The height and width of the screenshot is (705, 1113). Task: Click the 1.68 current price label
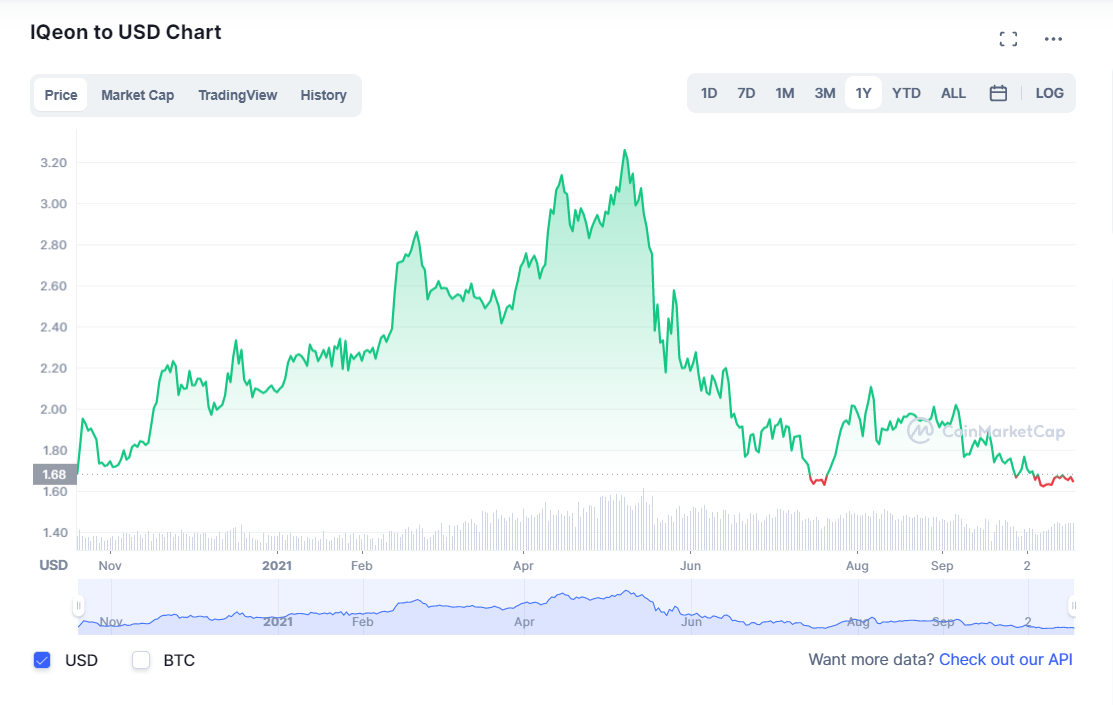(x=55, y=474)
